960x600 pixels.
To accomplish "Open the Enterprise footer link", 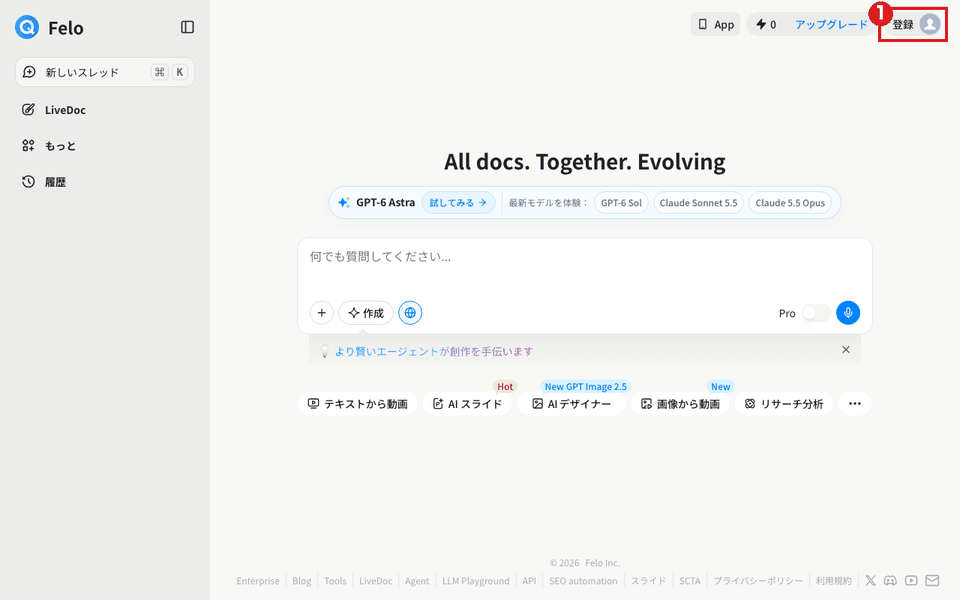I will click(258, 580).
